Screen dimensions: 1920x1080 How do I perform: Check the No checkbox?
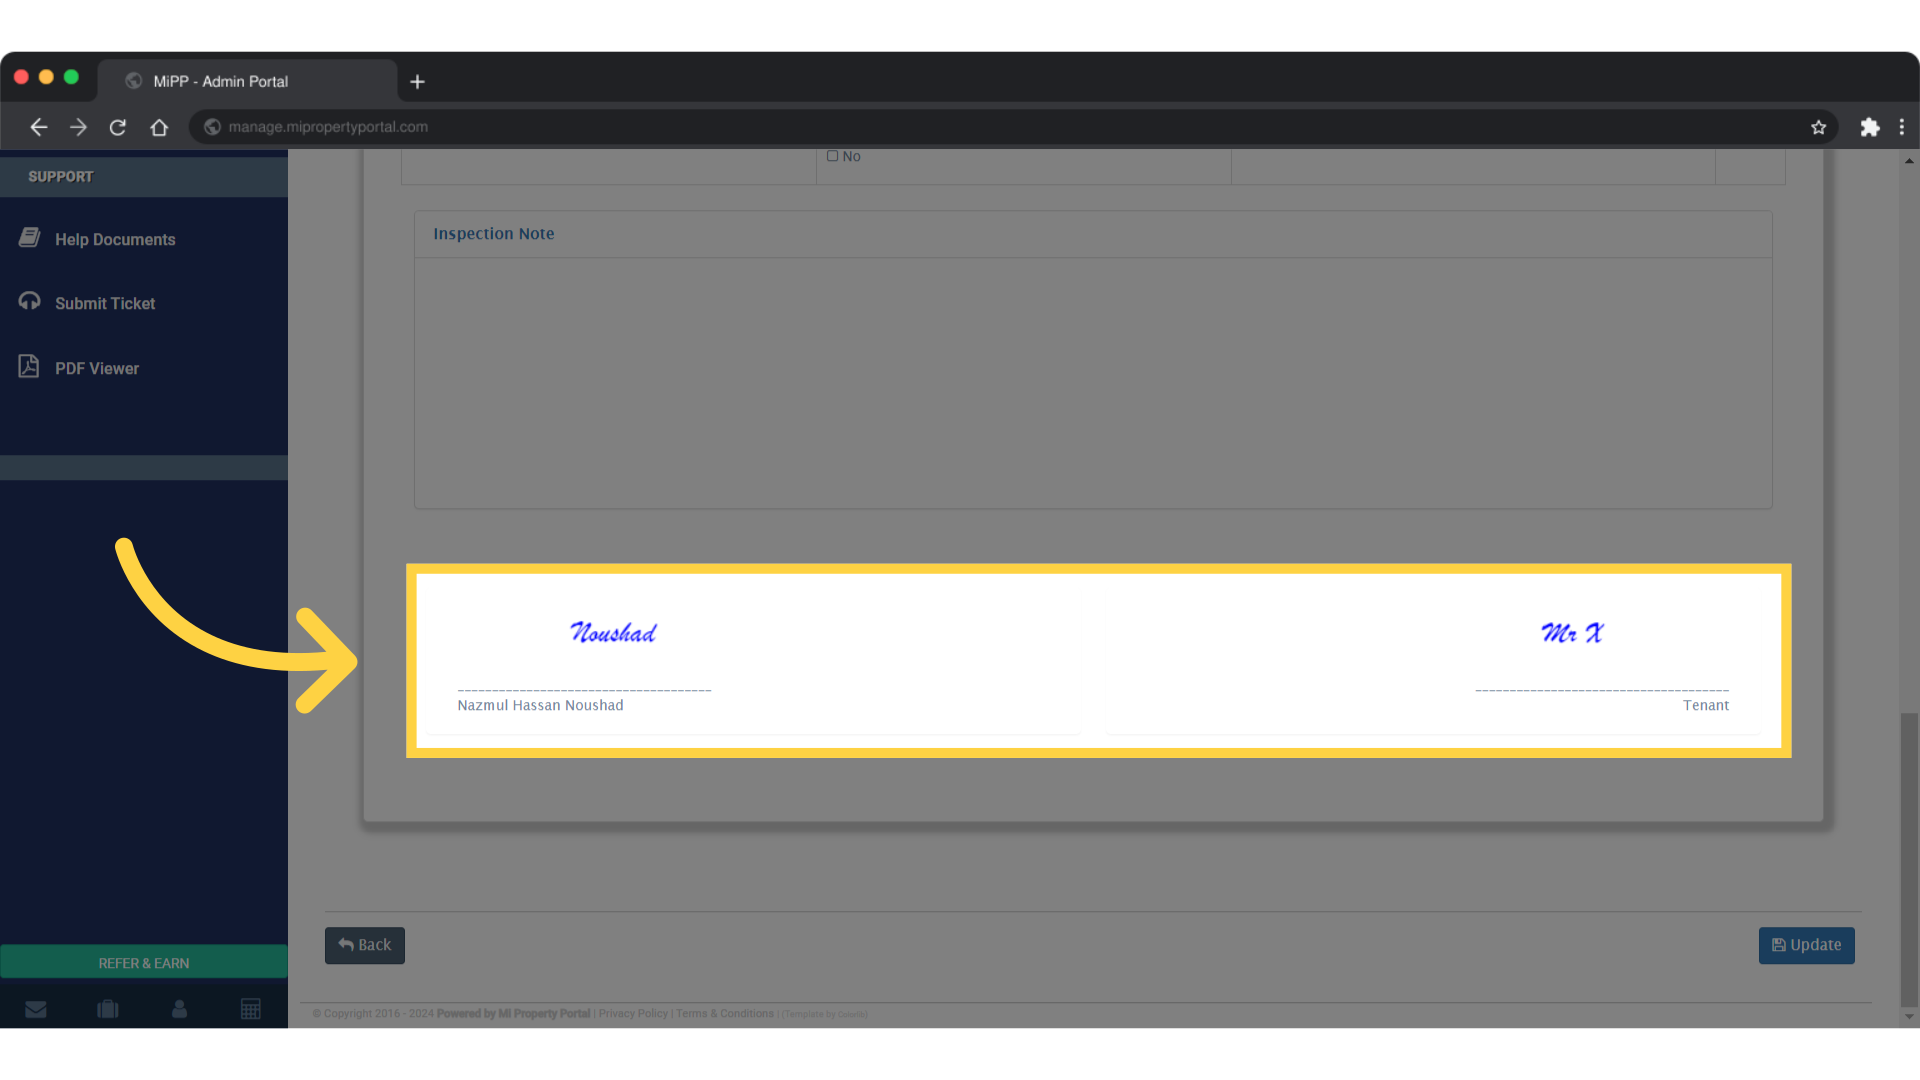[x=832, y=156]
